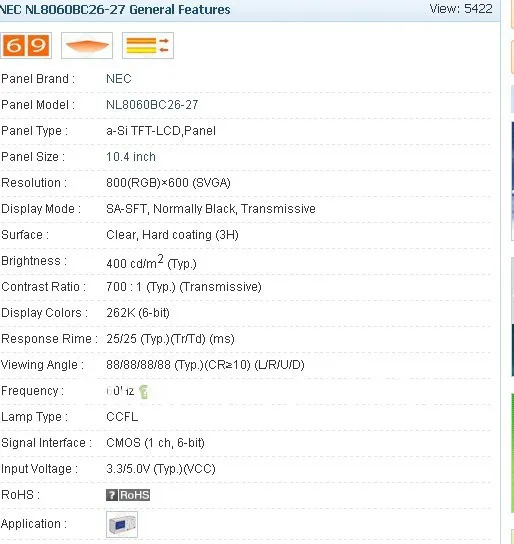This screenshot has width=514, height=544.
Task: Click the orange wide viewing angle icon
Action: tap(87, 45)
